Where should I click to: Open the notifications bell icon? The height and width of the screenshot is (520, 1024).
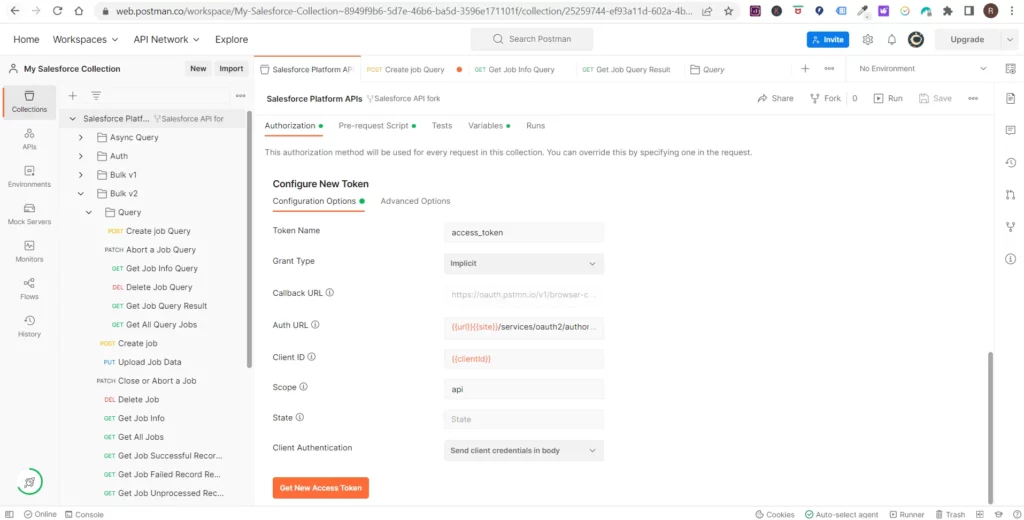(x=891, y=39)
